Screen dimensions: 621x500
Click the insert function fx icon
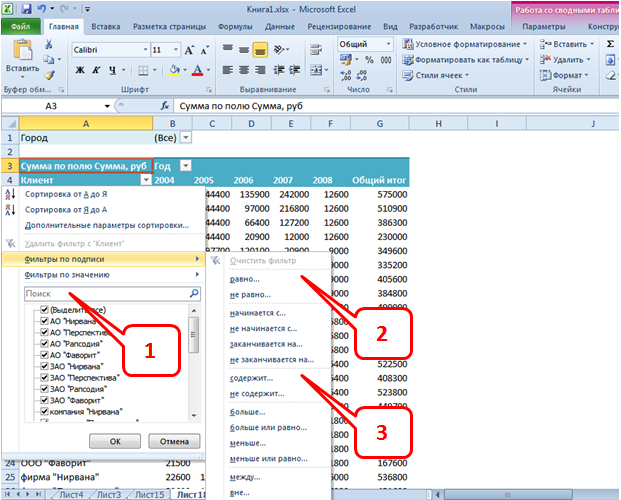(165, 105)
